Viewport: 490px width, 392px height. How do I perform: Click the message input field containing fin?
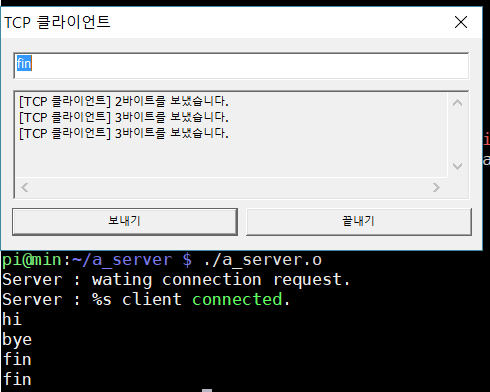pyautogui.click(x=241, y=66)
